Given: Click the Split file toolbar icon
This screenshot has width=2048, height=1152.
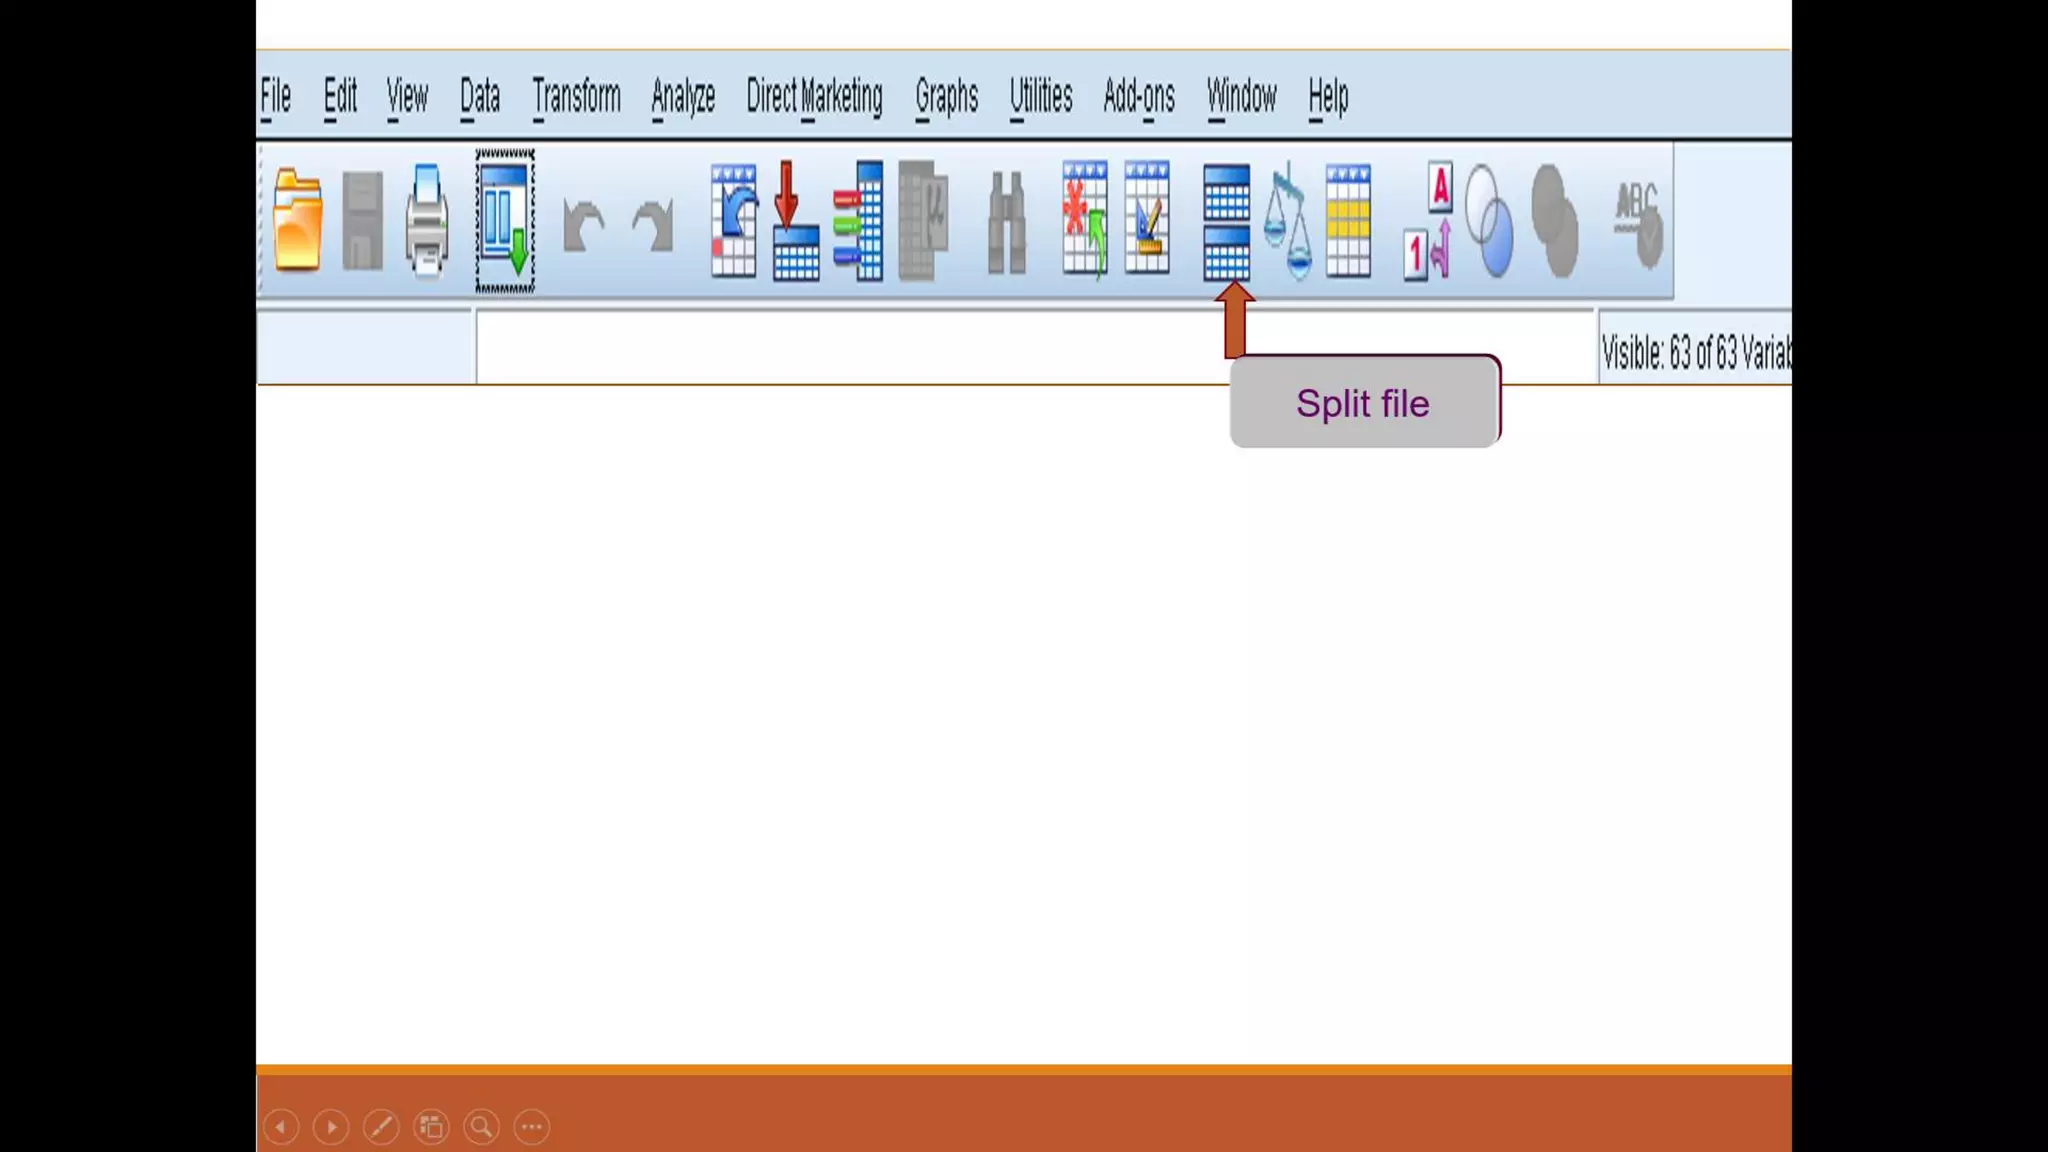Looking at the screenshot, I should [x=1226, y=221].
